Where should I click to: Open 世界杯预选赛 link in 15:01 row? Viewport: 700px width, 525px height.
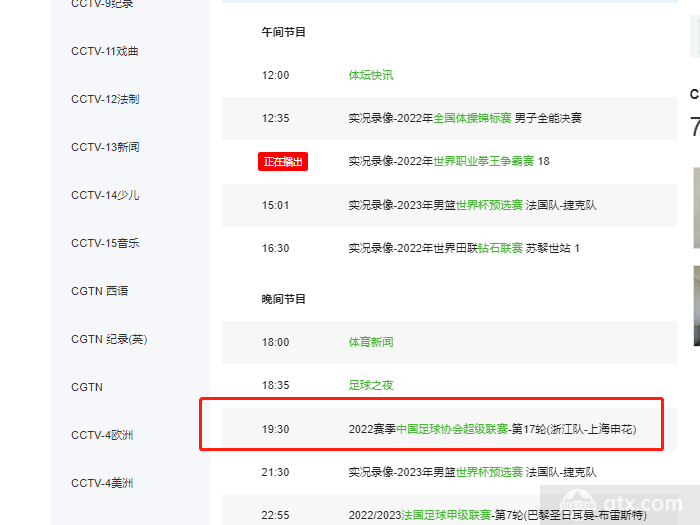pos(489,205)
